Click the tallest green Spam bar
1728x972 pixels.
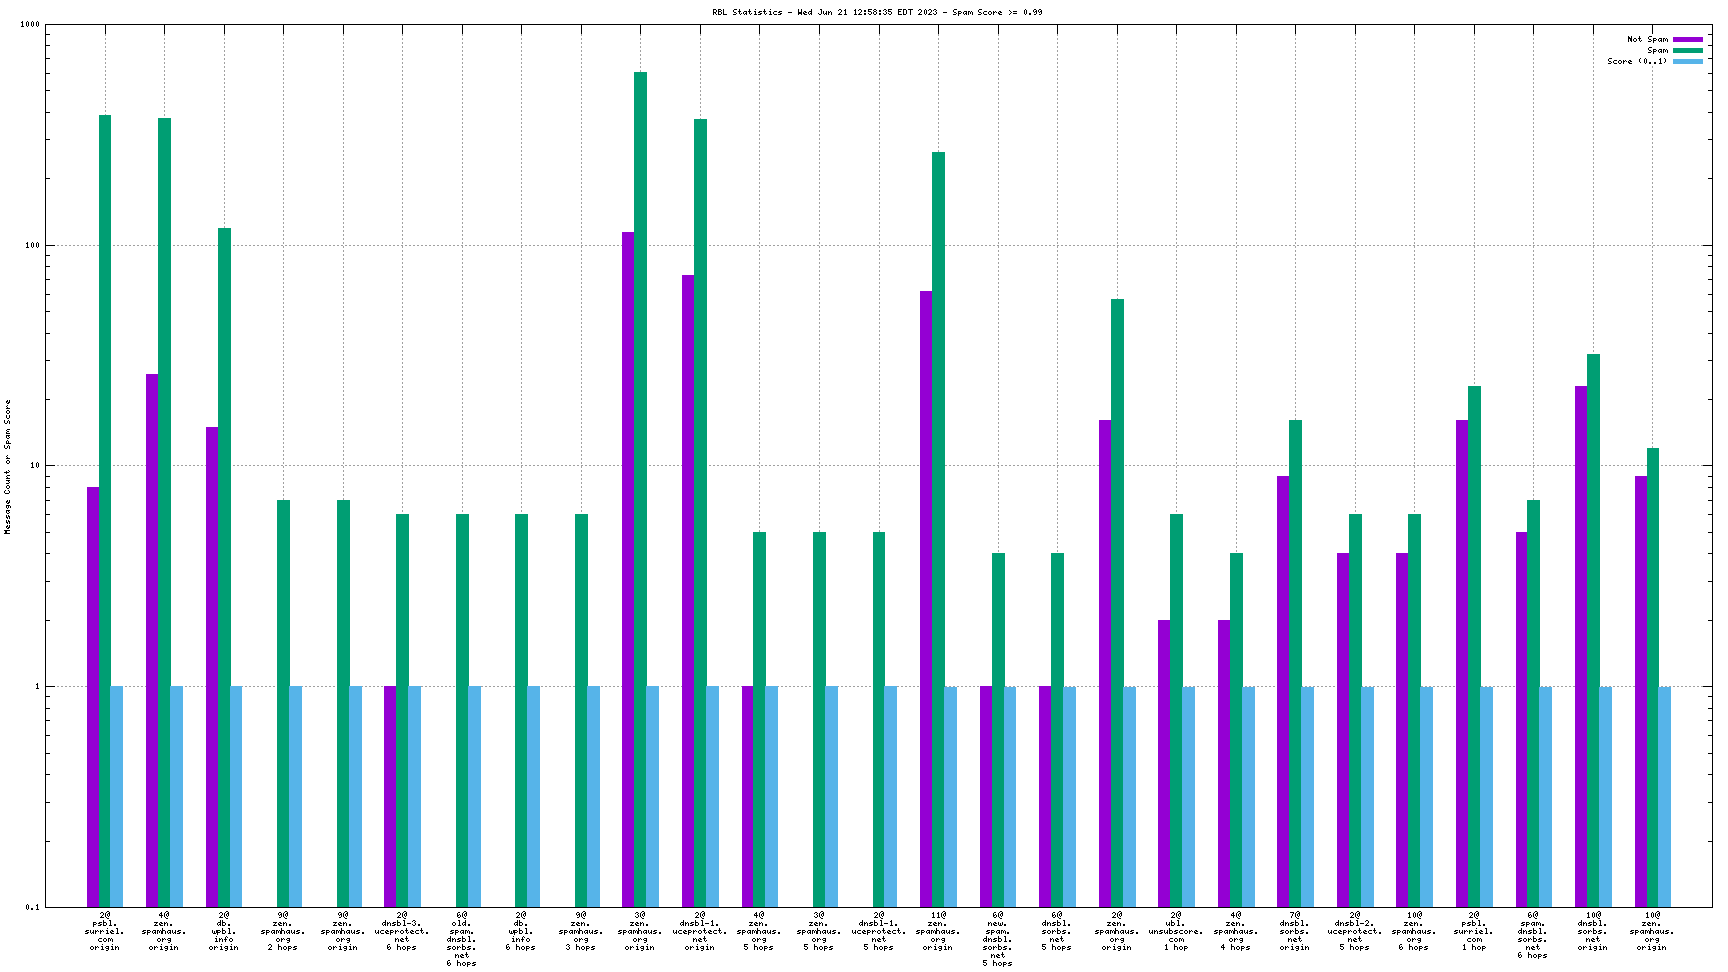[640, 488]
